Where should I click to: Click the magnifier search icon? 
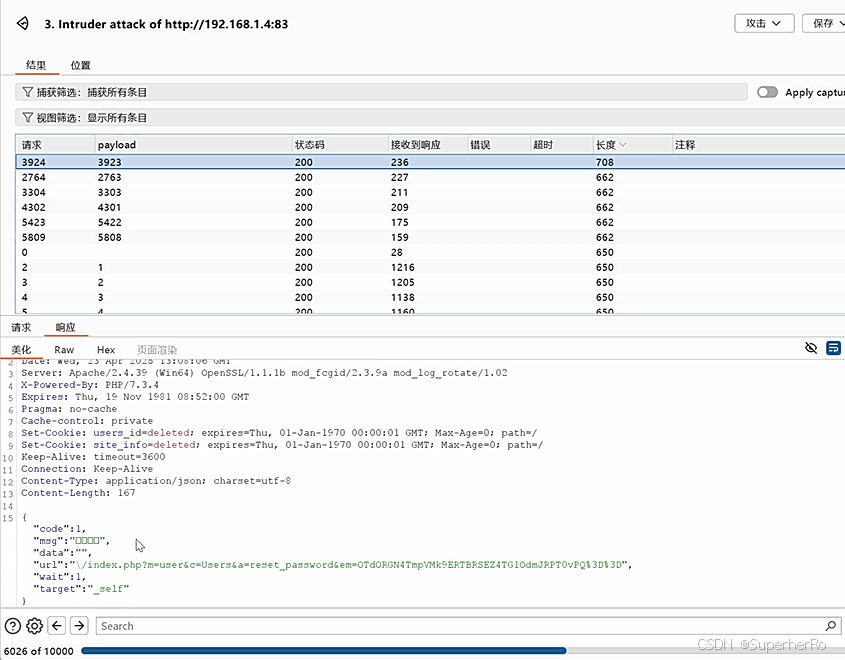point(830,626)
